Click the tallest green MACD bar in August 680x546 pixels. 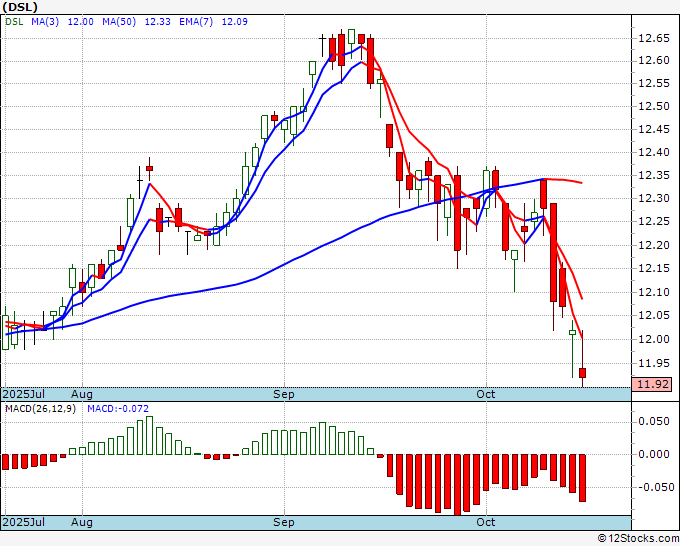pyautogui.click(x=149, y=435)
